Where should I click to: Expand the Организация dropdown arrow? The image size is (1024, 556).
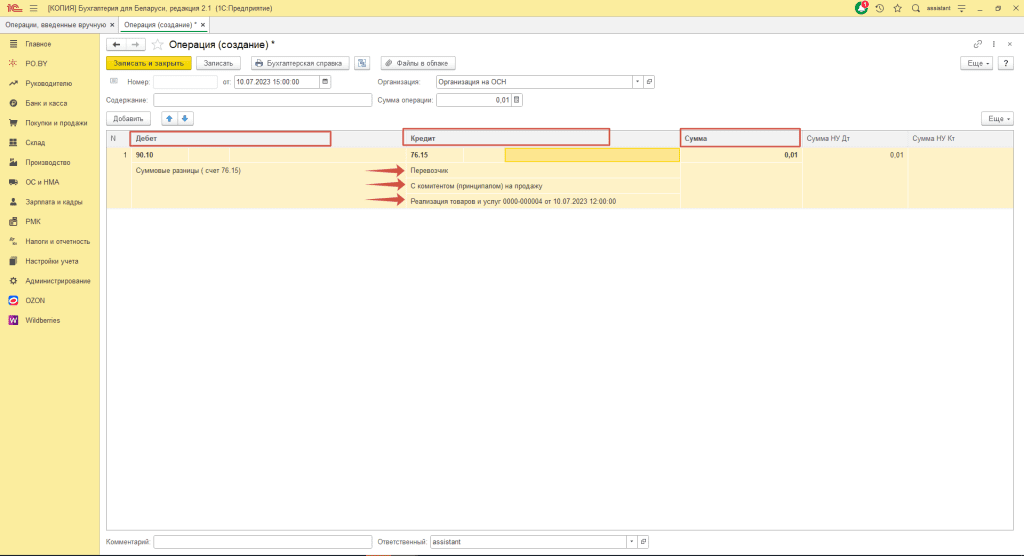(637, 82)
